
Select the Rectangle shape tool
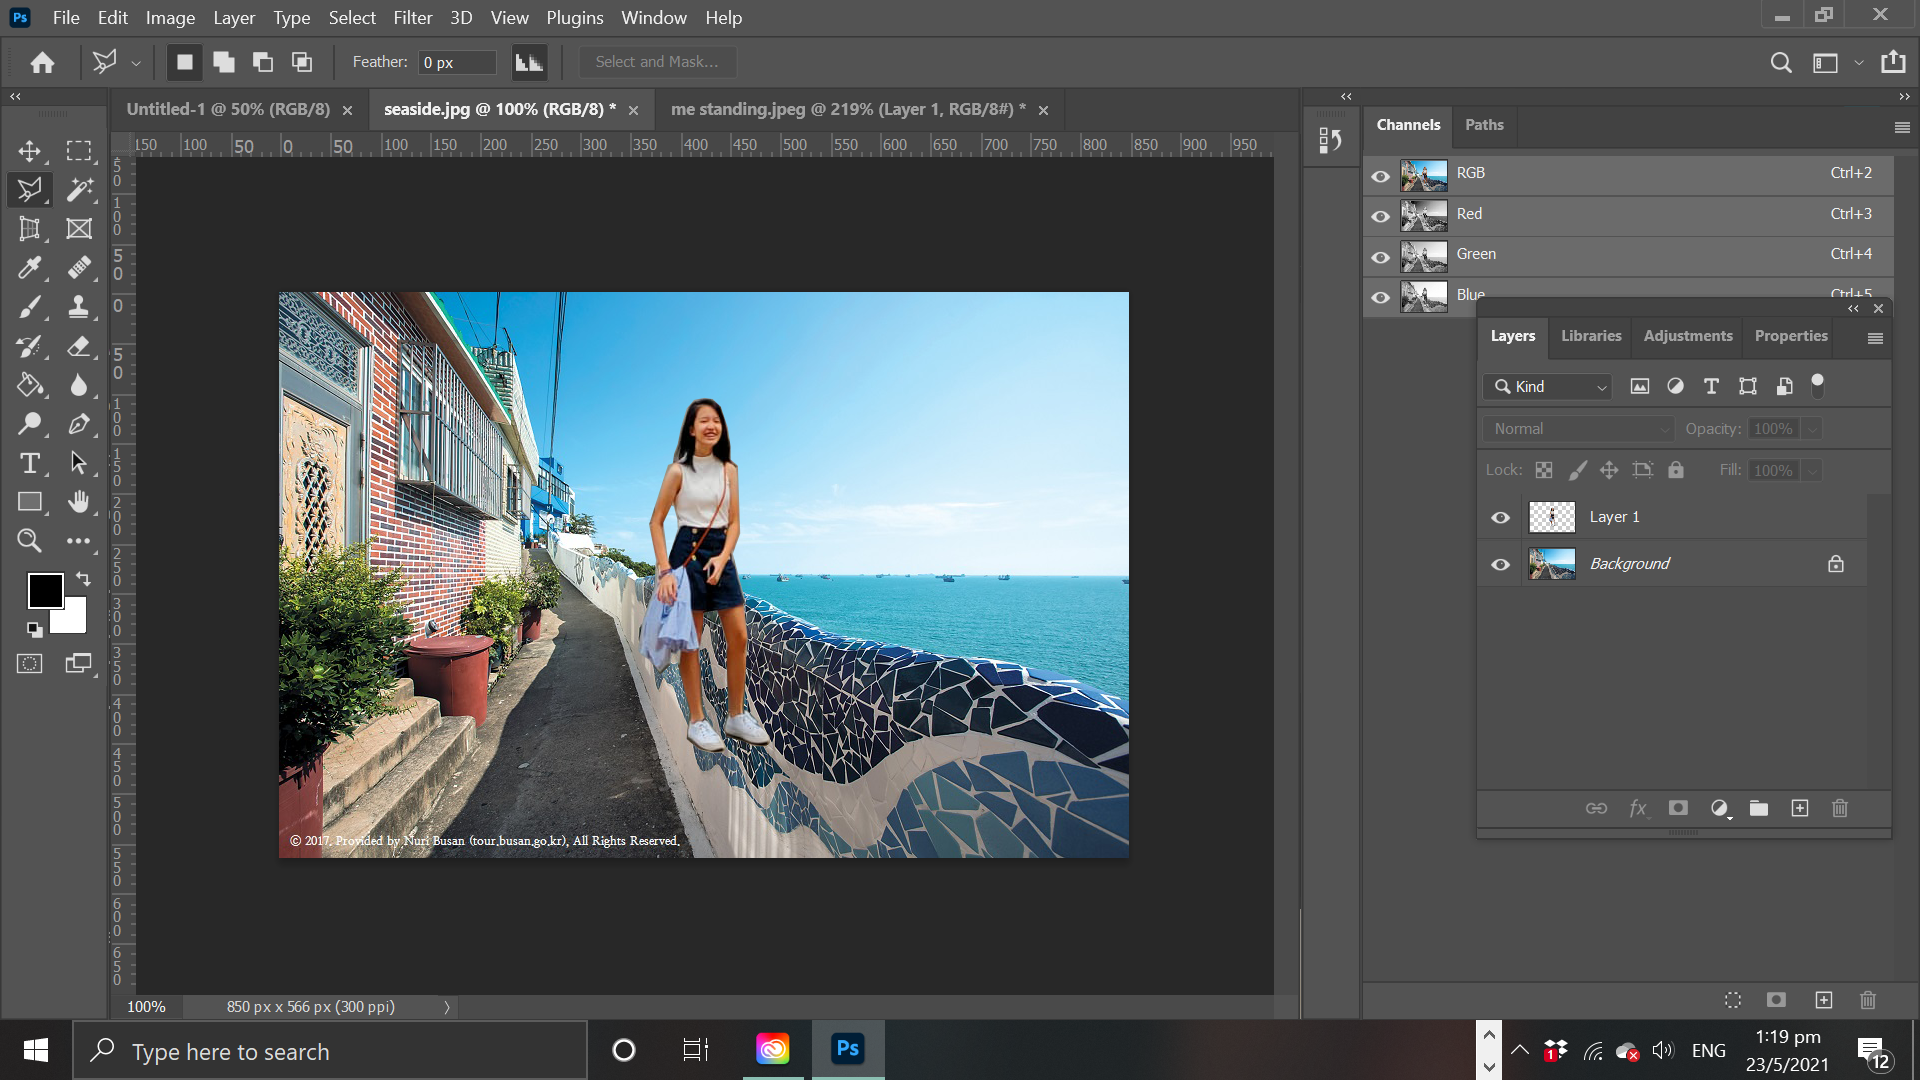click(30, 502)
